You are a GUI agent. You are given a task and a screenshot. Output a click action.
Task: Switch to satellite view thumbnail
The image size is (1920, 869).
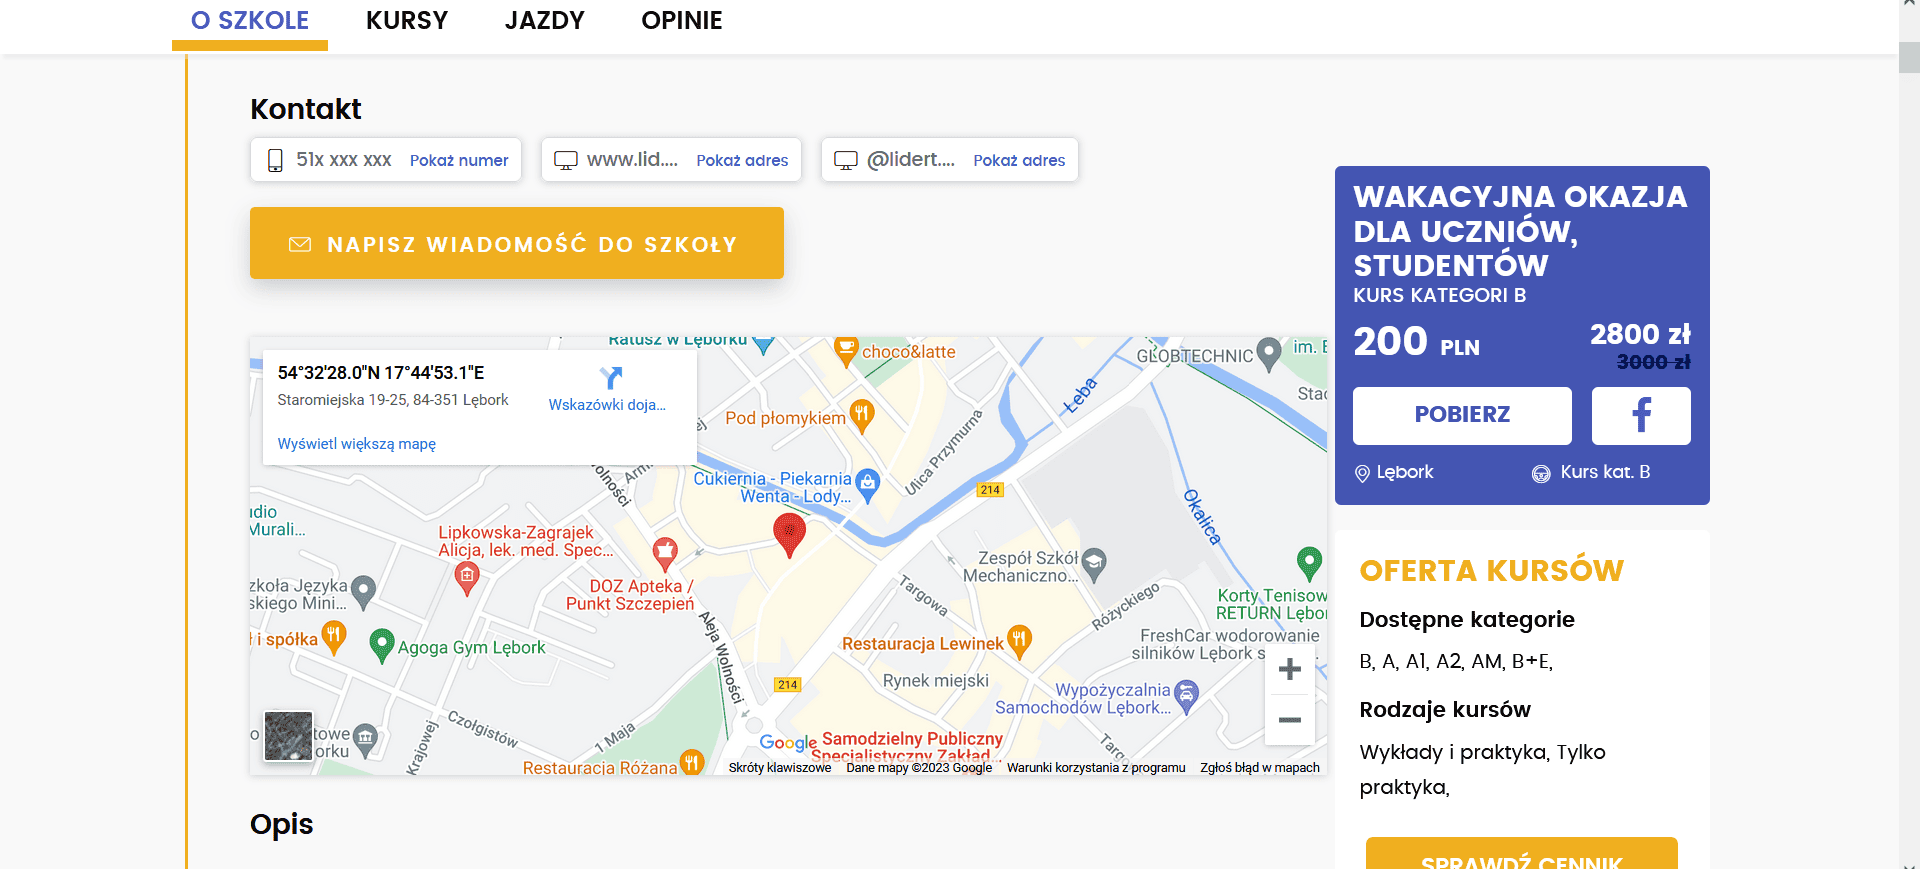point(288,736)
